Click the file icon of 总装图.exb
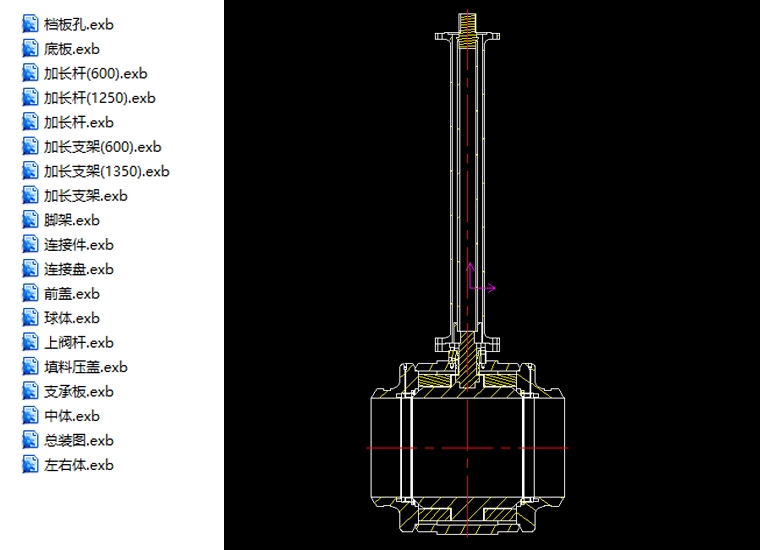Screen dimensions: 760x550 pos(30,440)
